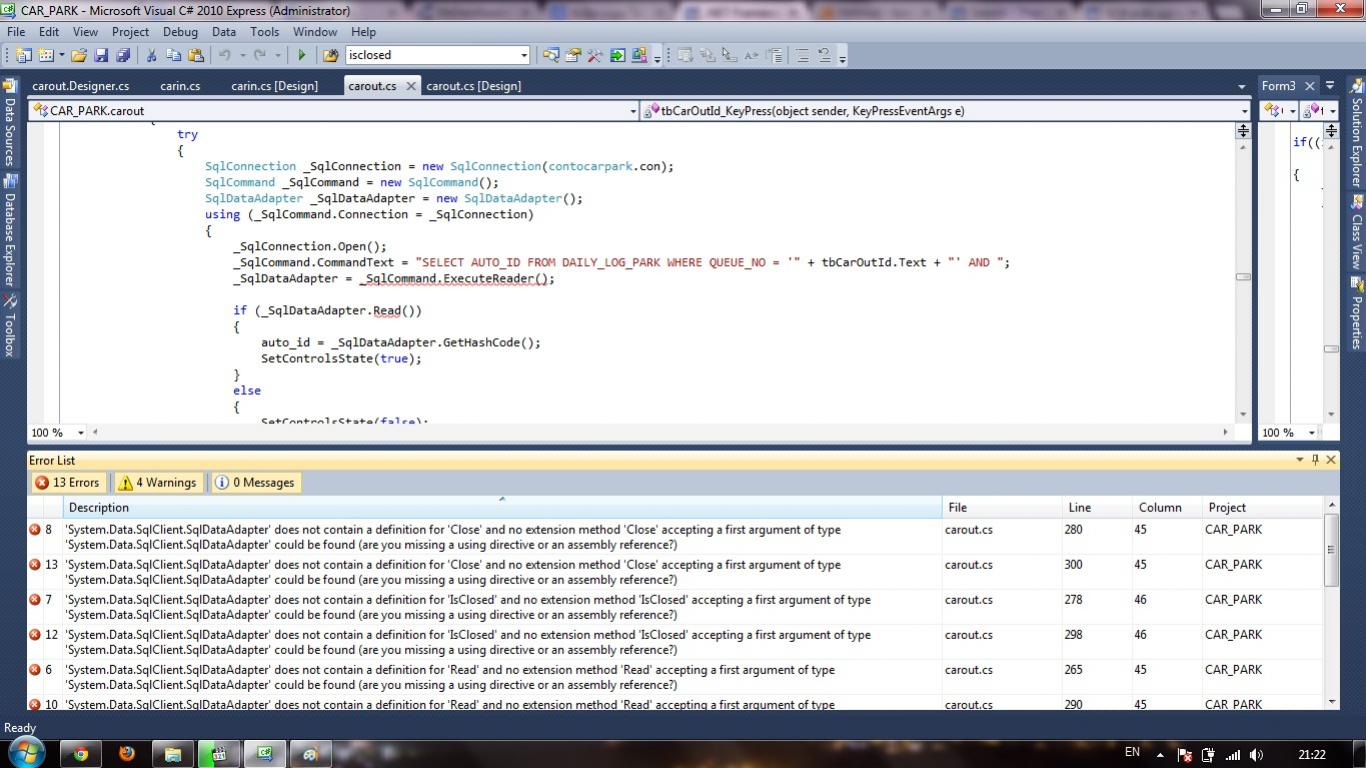This screenshot has height=768, width=1366.
Task: Open the Edit menu
Action: click(49, 32)
